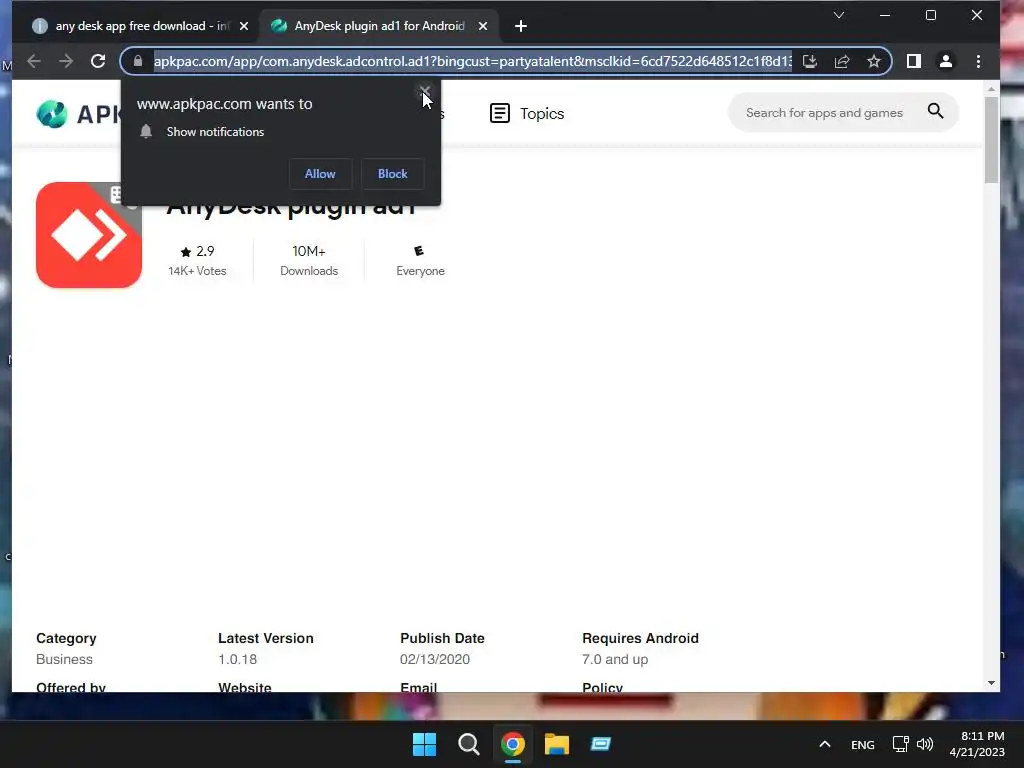
Task: Click the URL in the address bar
Action: tap(473, 61)
